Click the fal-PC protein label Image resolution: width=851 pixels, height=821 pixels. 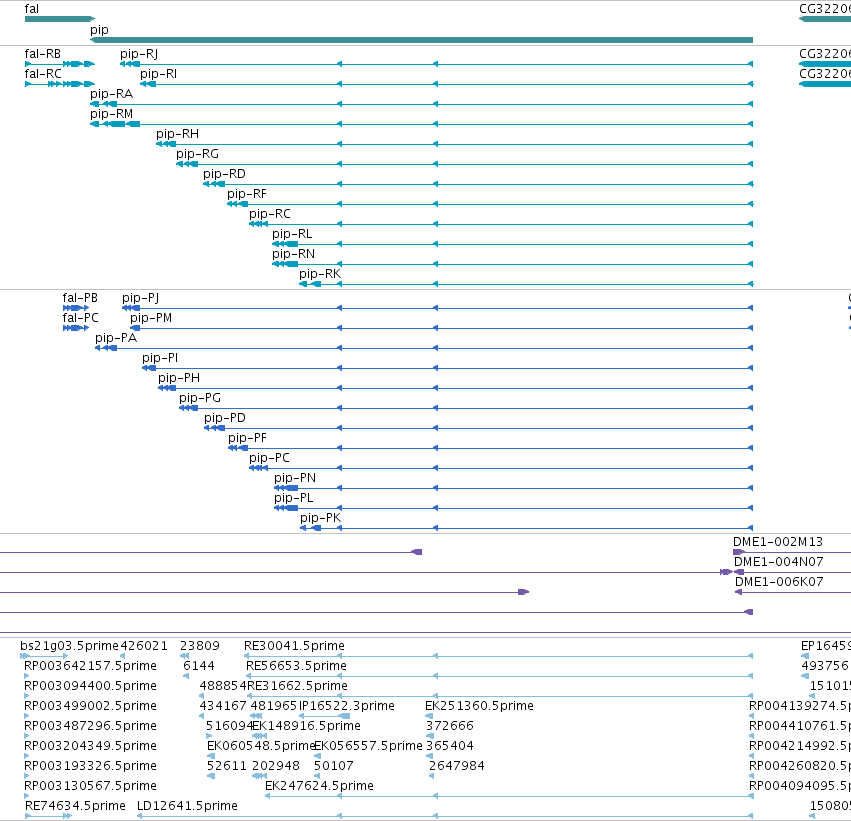pyautogui.click(x=80, y=318)
